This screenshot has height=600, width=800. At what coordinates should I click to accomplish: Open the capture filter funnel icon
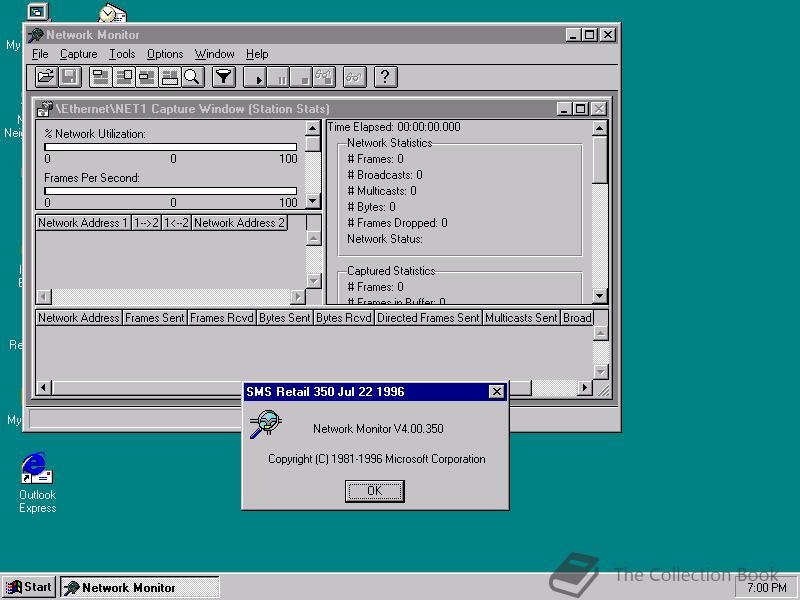(x=223, y=77)
